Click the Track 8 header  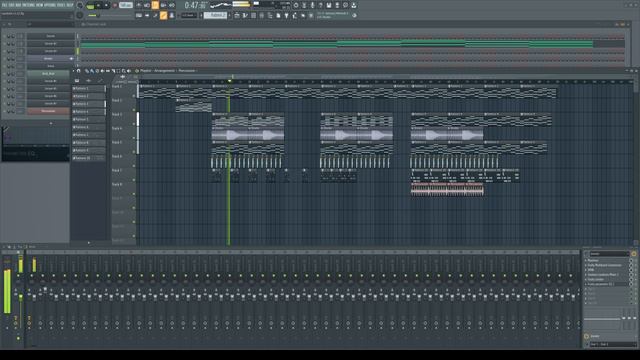point(123,188)
